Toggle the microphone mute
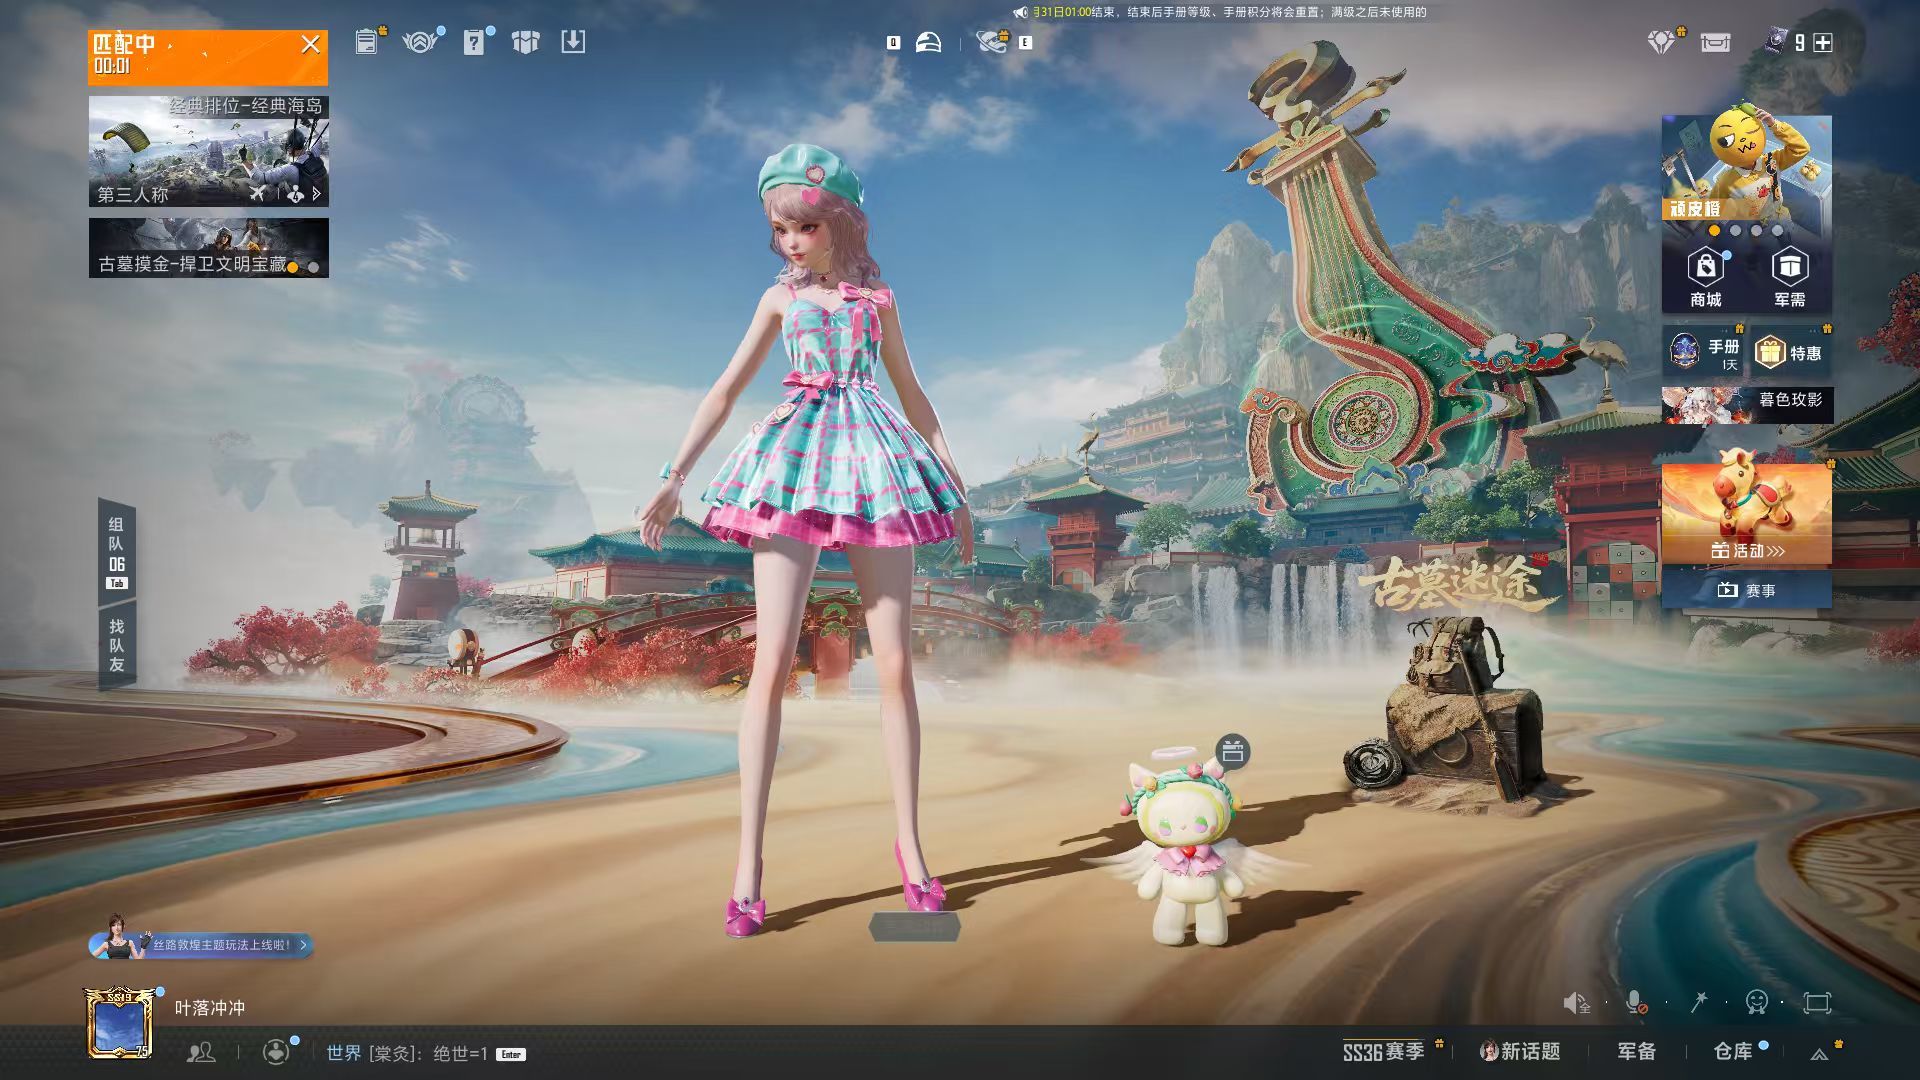Screen dimensions: 1920x1080 [x=1635, y=1002]
